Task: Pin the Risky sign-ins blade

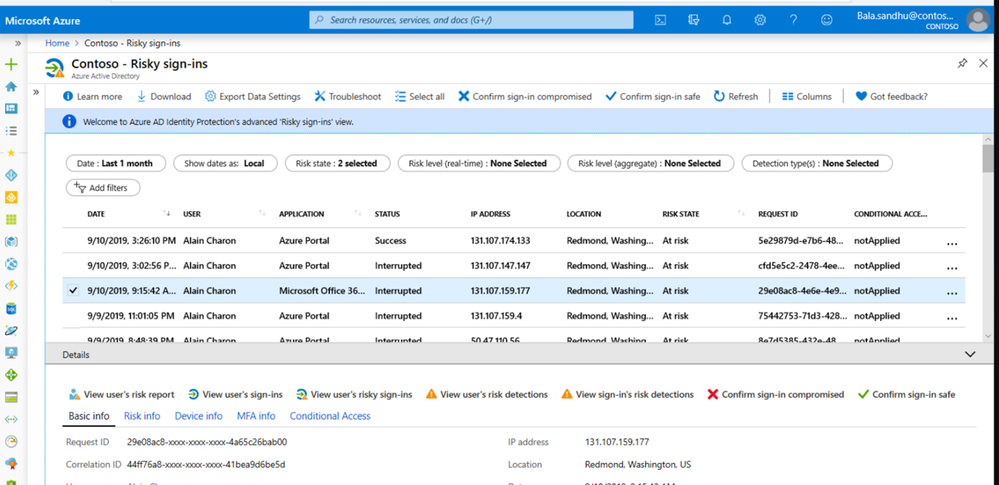Action: [963, 63]
